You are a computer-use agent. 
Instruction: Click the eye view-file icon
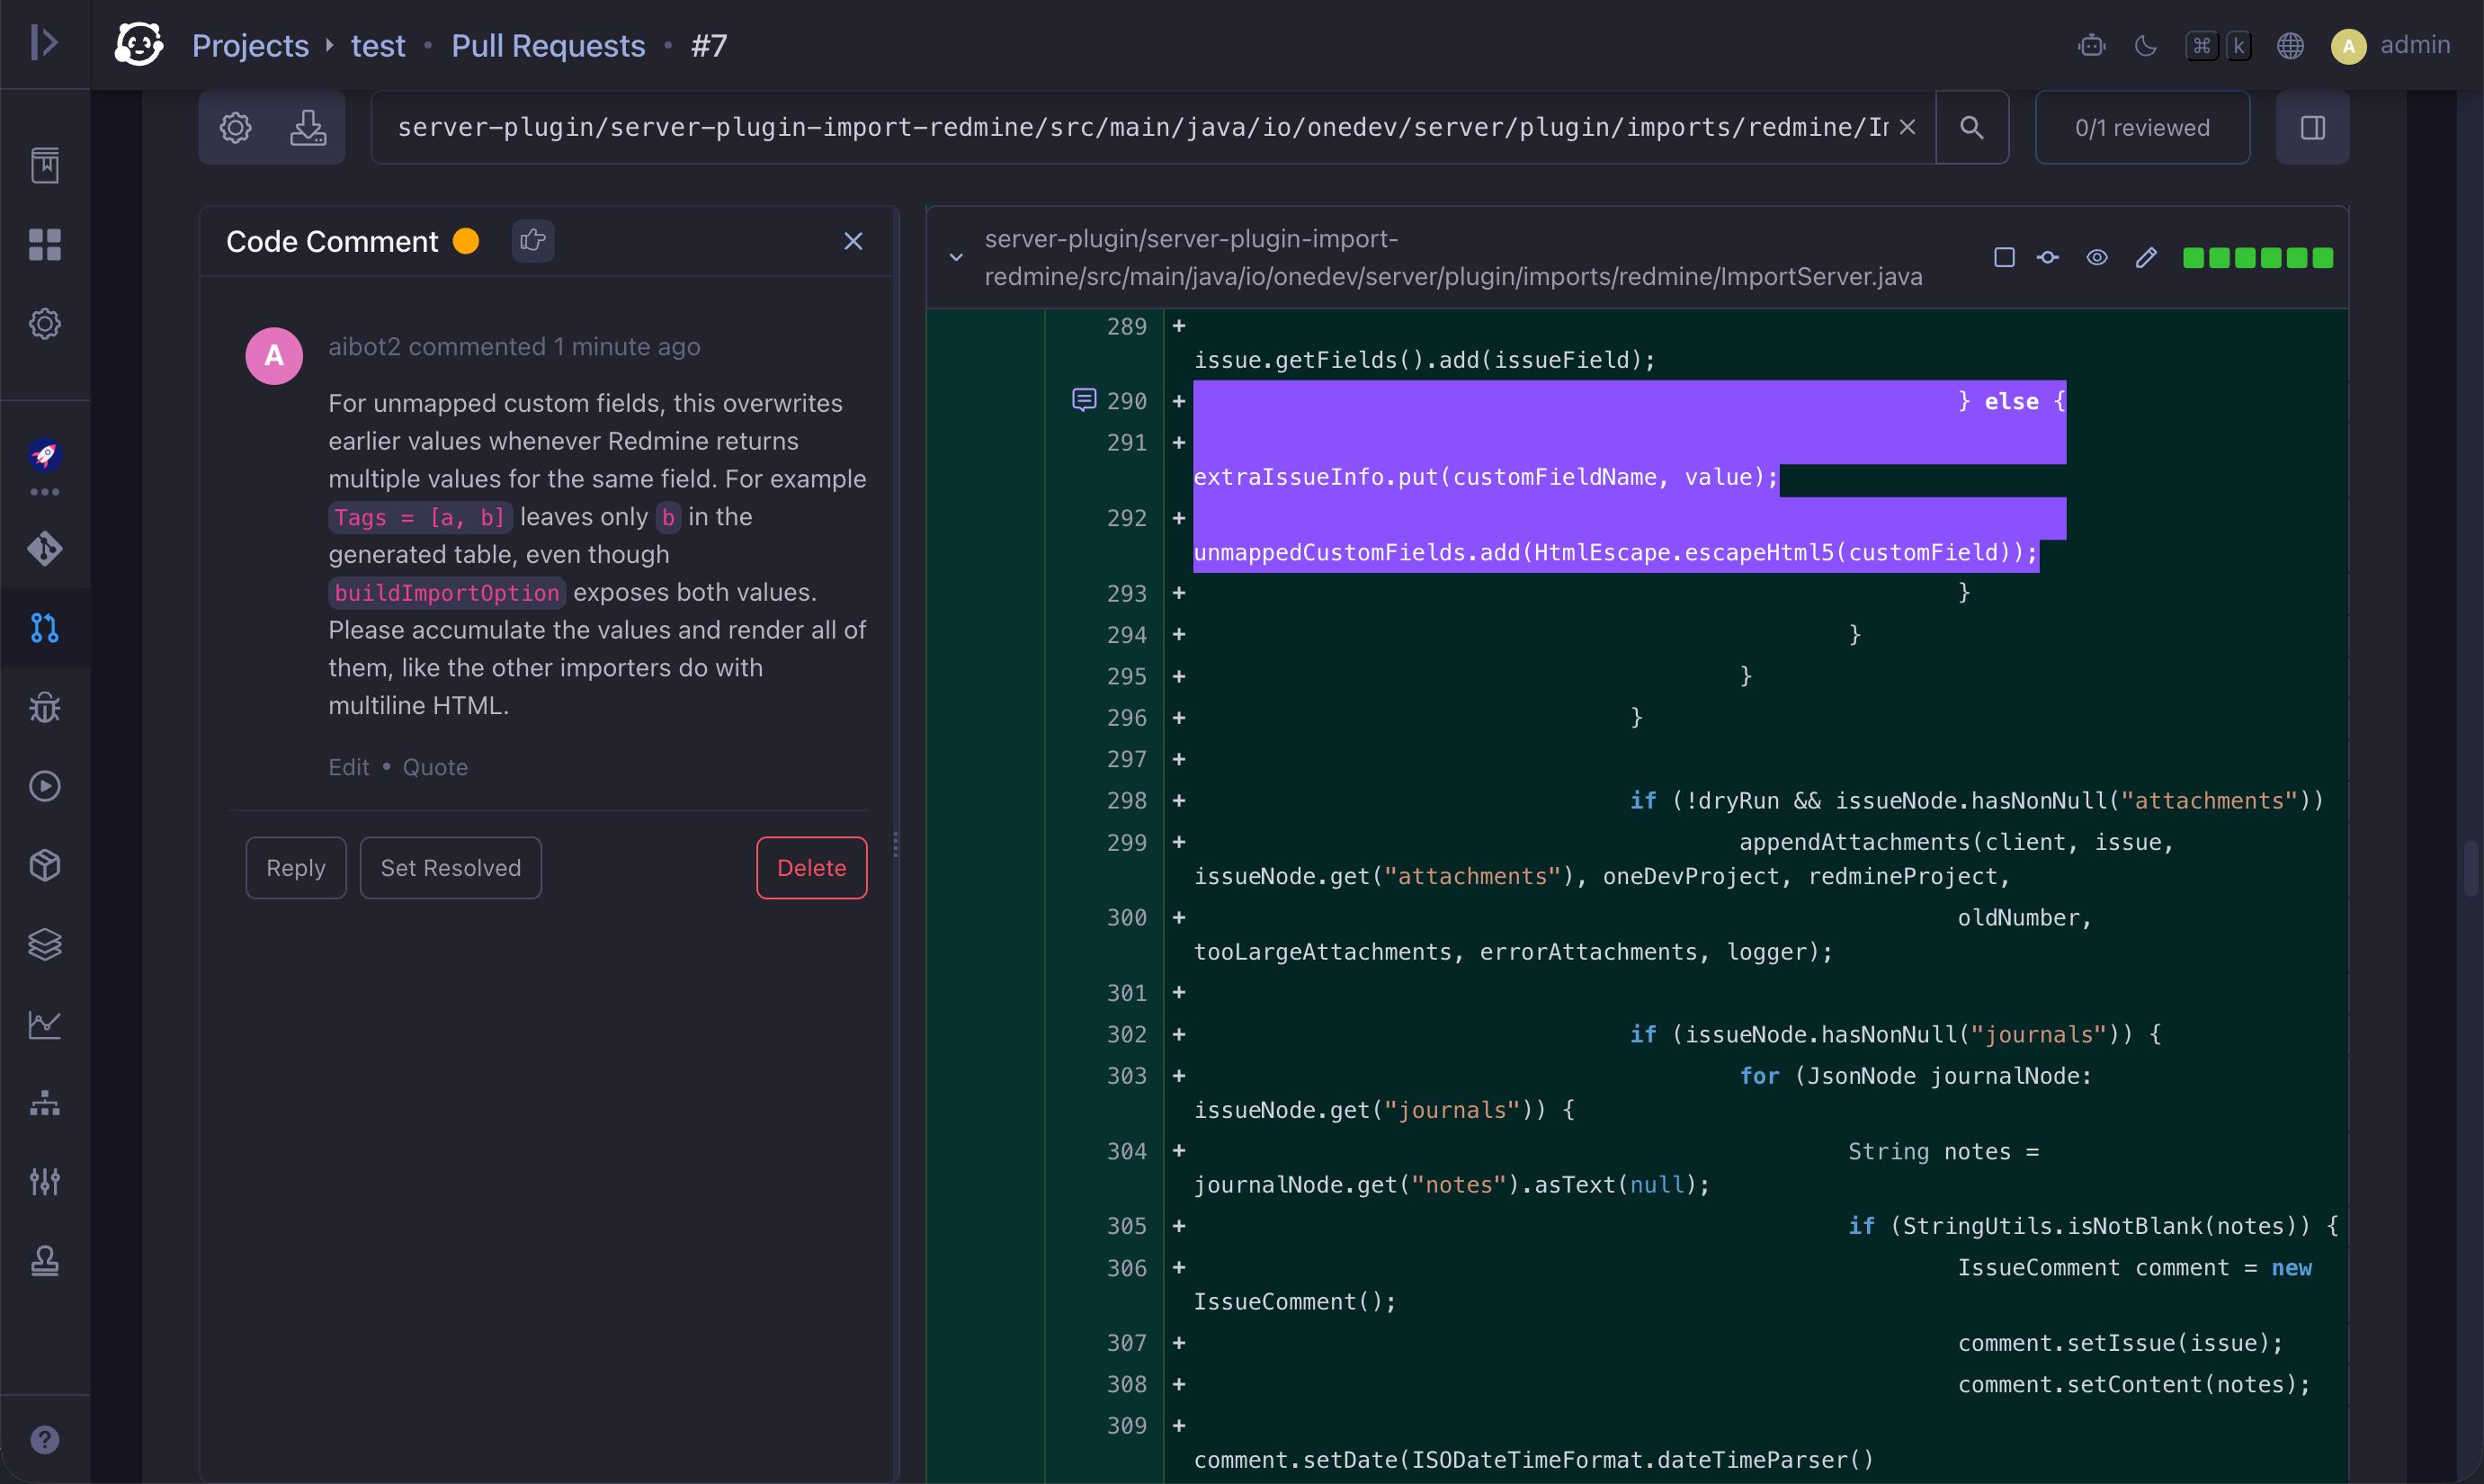pos(2097,257)
